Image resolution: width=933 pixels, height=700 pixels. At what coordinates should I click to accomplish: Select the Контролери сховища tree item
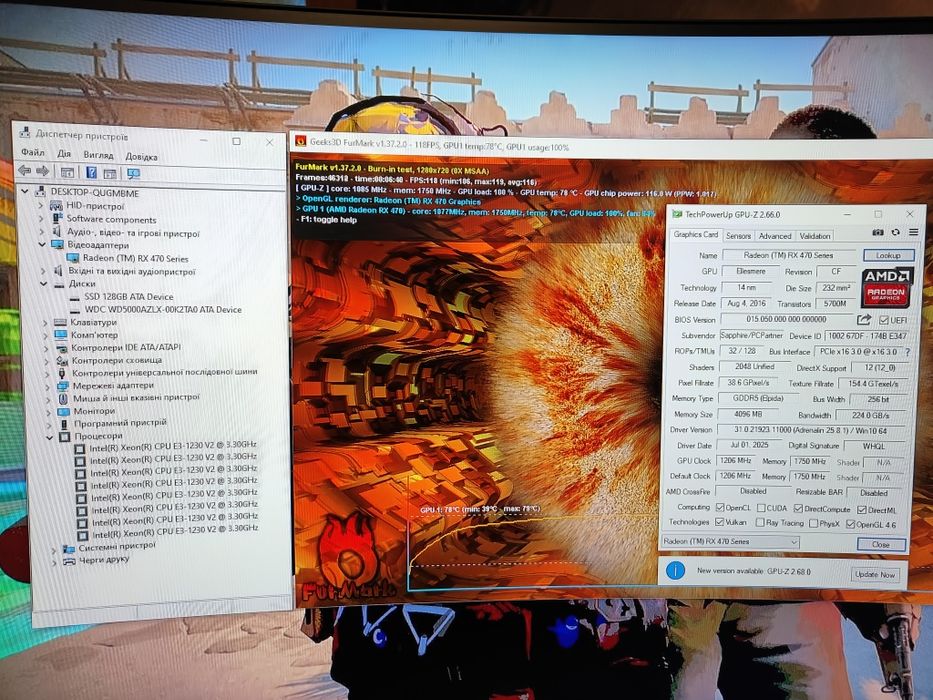[x=117, y=360]
